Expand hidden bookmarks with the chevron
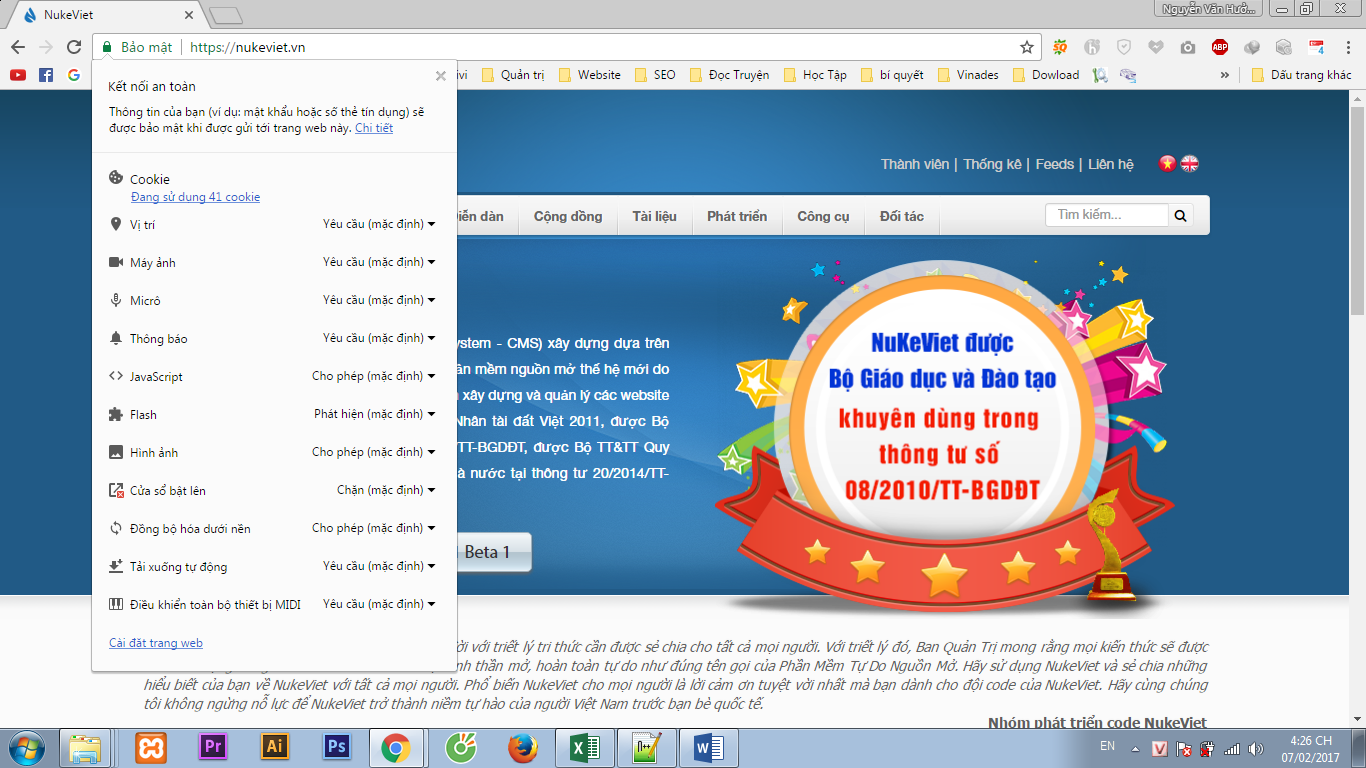Viewport: 1366px width, 768px height. [1224, 75]
